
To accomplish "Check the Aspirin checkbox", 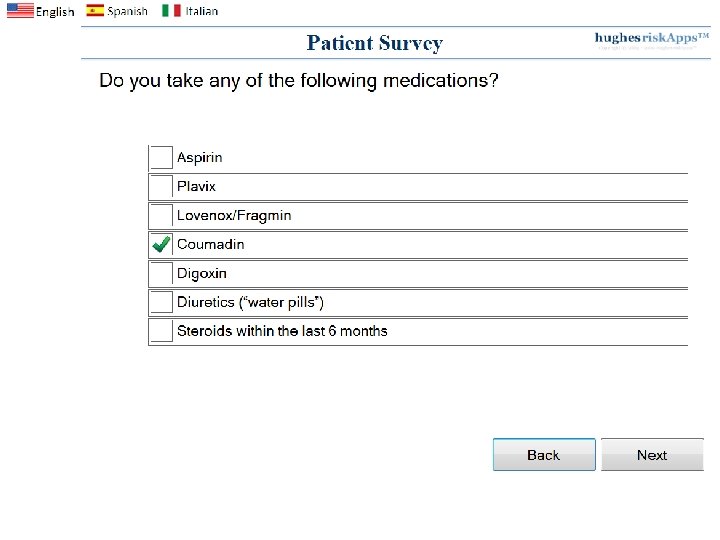I will (161, 158).
